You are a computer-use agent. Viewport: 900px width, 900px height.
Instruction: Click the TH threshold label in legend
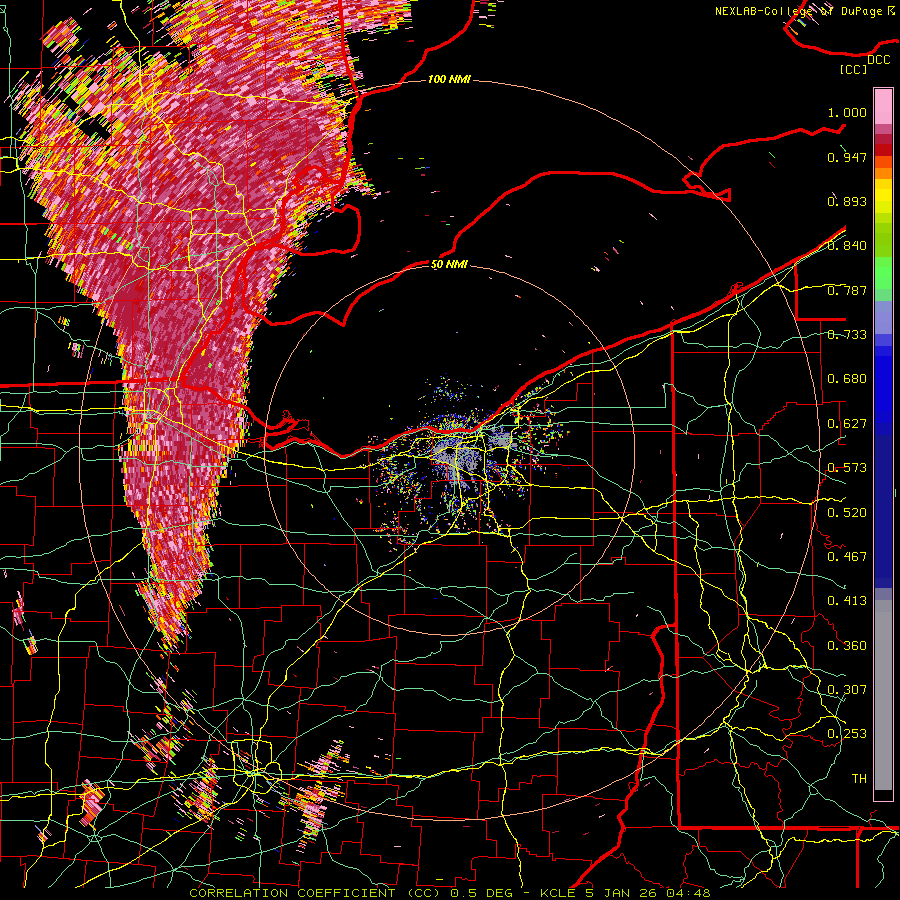point(859,779)
